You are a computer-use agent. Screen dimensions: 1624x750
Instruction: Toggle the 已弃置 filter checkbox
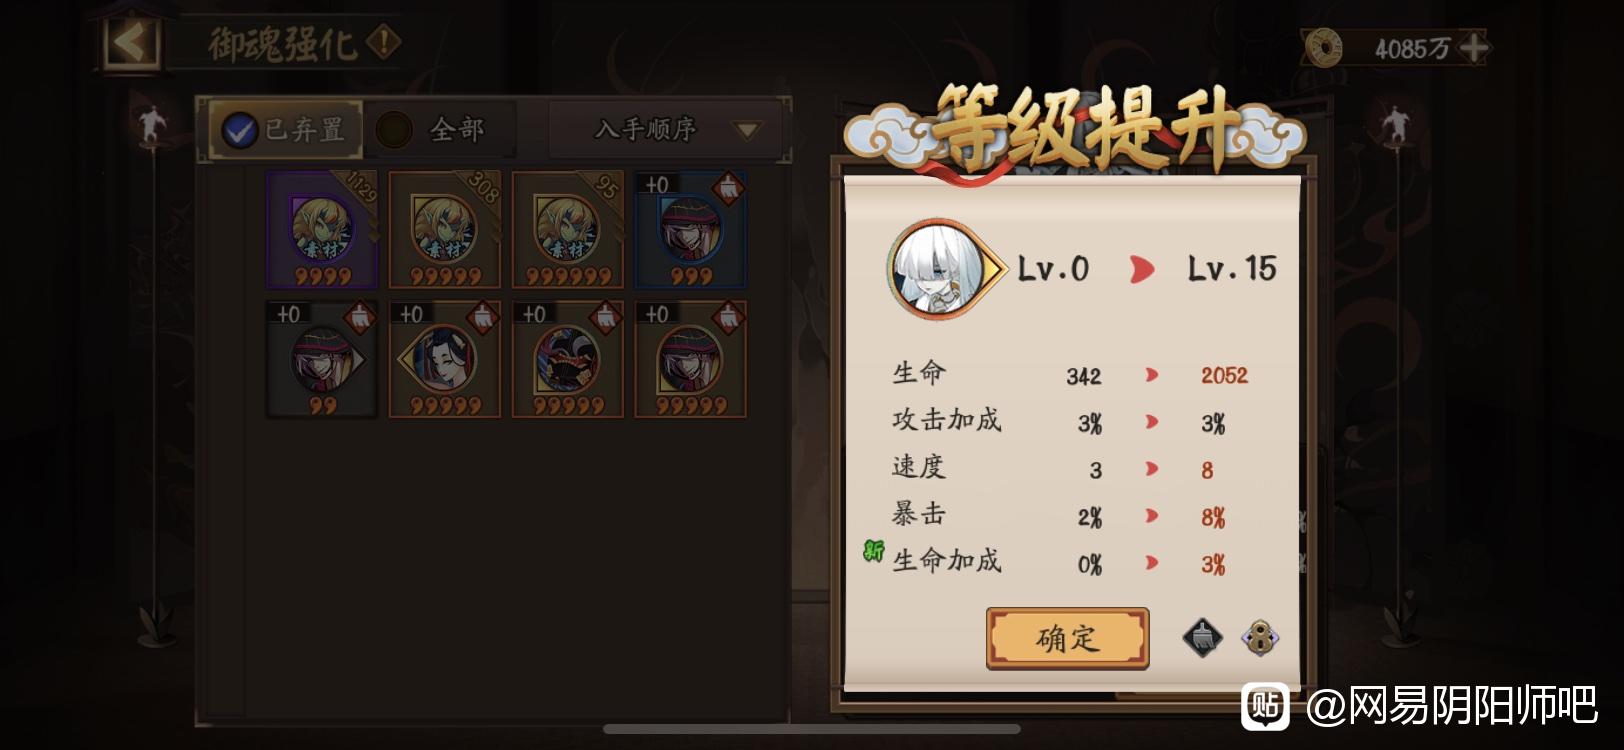239,130
